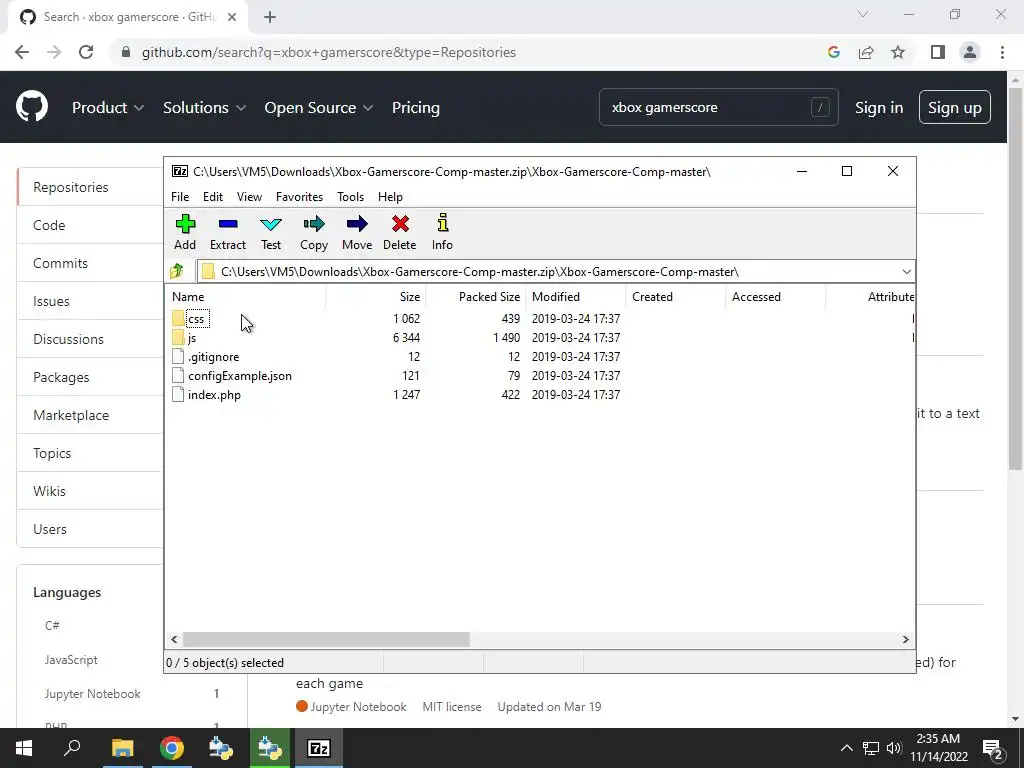Open Chrome profile avatar
The width and height of the screenshot is (1024, 768).
tap(970, 52)
